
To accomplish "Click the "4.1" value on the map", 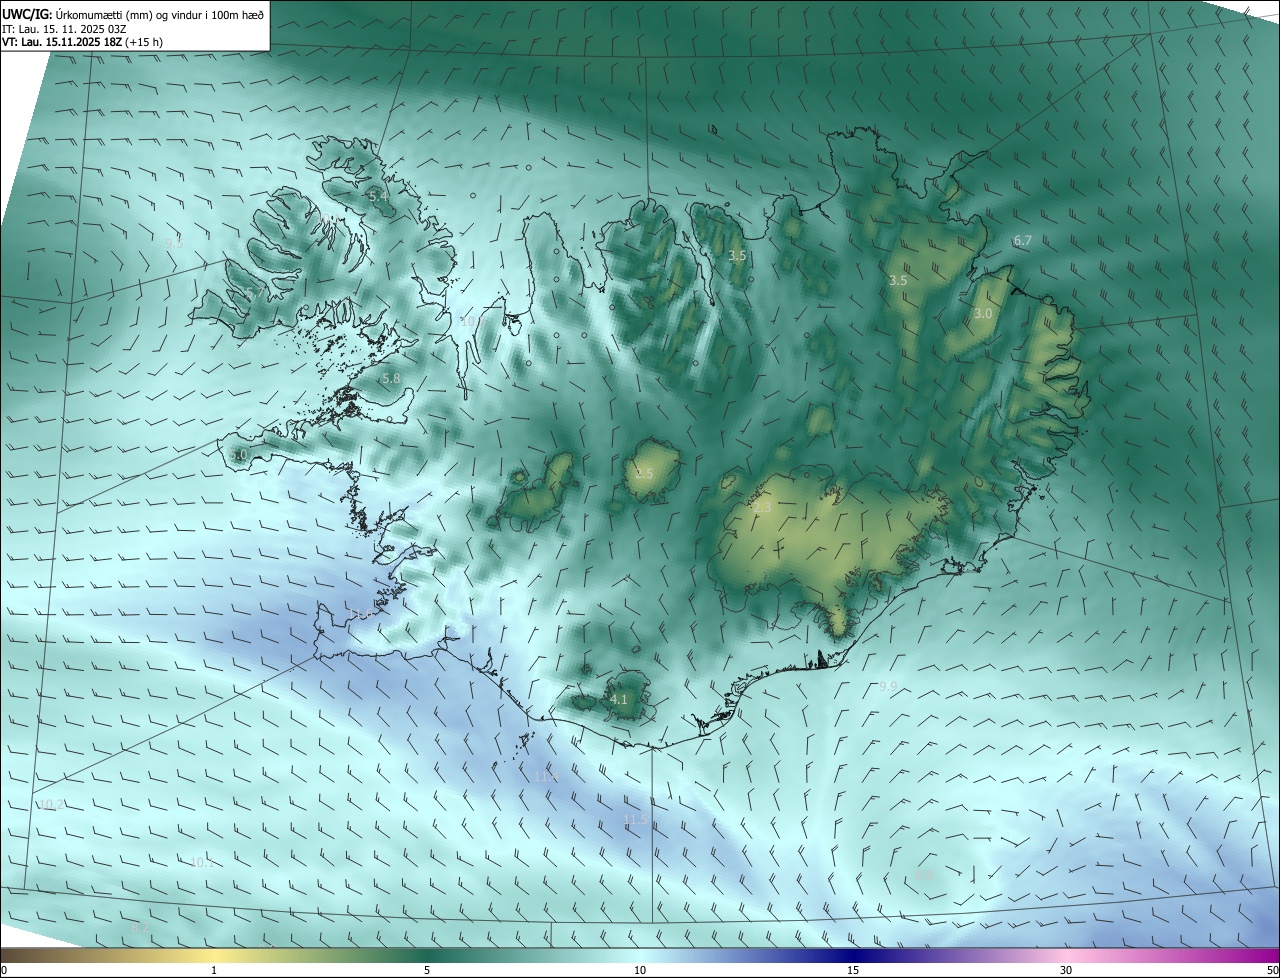I will (619, 700).
